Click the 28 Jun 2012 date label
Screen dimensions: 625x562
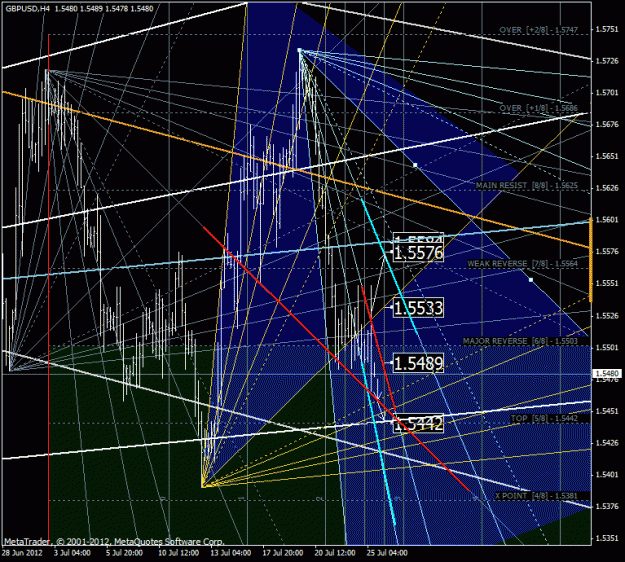[22, 553]
